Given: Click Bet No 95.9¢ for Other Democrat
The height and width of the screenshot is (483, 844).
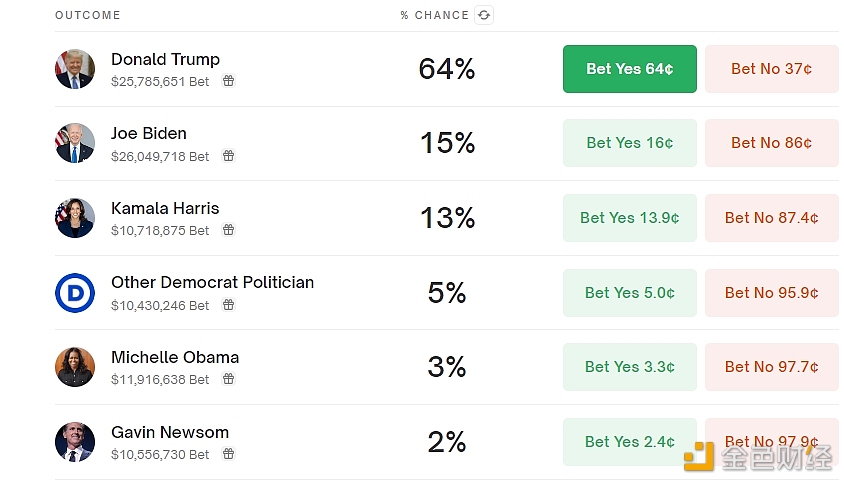Looking at the screenshot, I should 772,293.
